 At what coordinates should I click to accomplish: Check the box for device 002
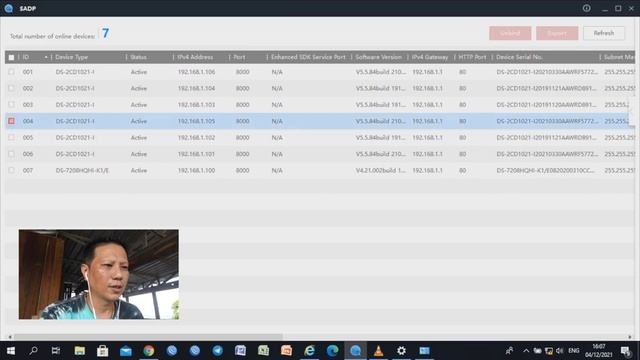(11, 88)
